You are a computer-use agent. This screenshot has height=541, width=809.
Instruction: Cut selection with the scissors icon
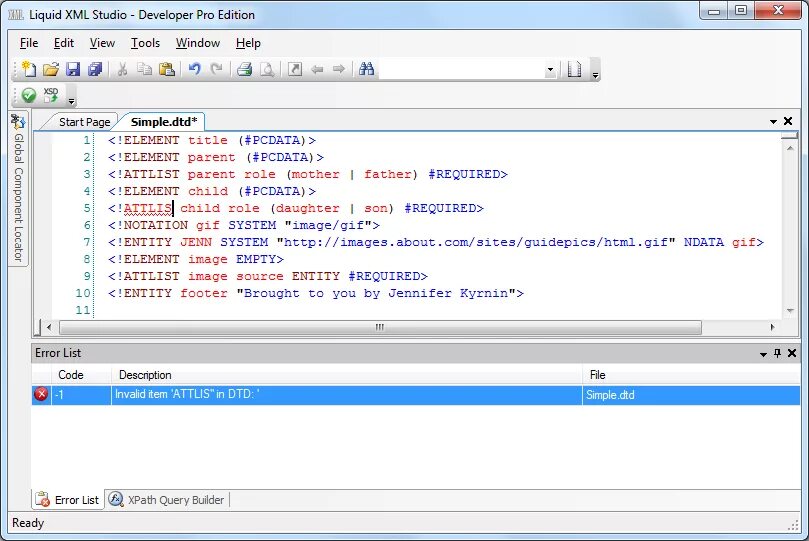pyautogui.click(x=122, y=69)
